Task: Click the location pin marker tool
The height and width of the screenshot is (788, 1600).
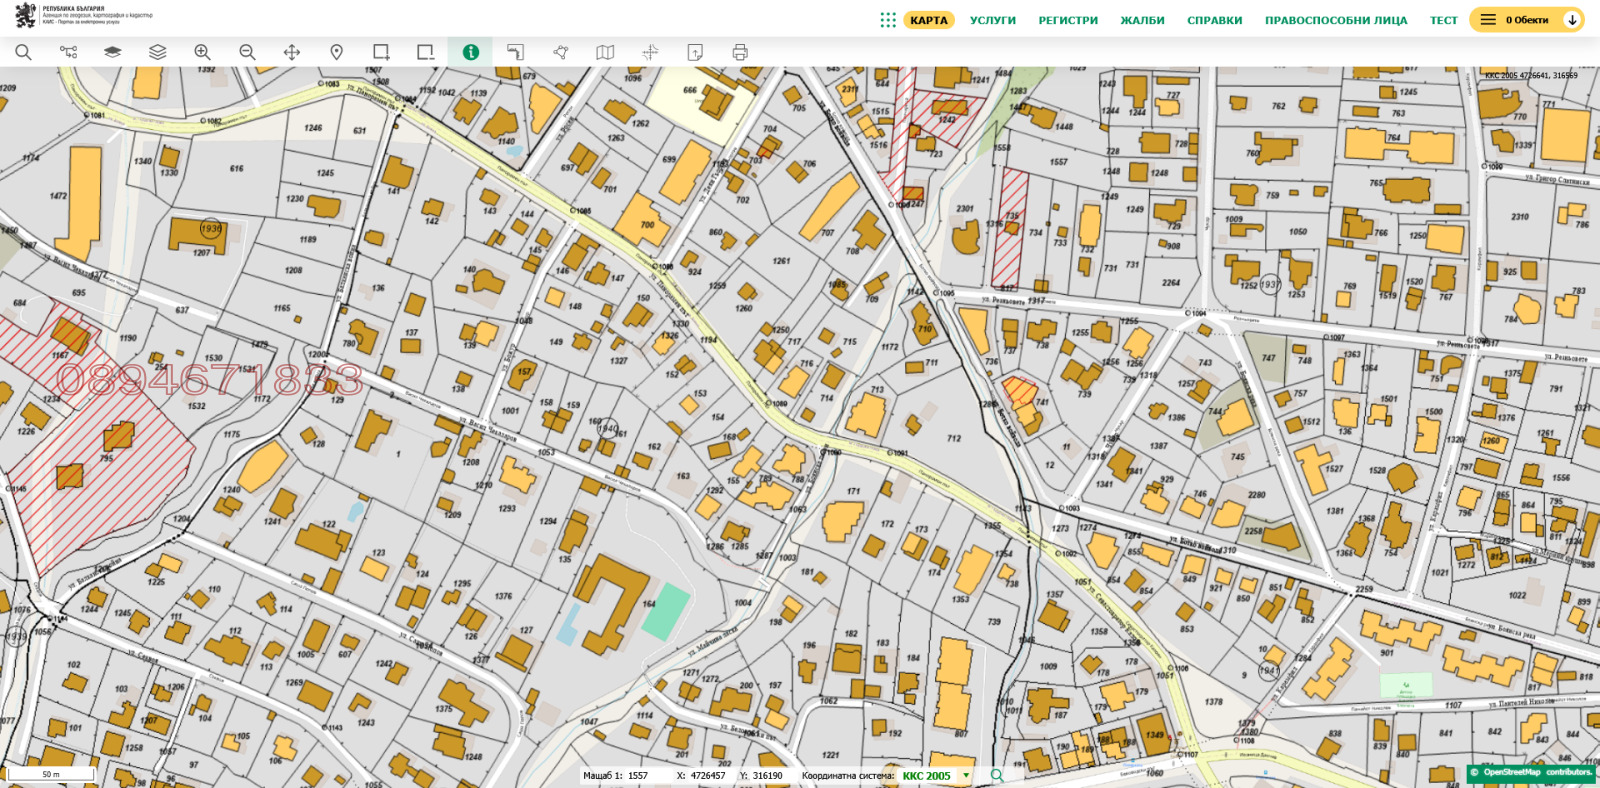Action: (337, 52)
